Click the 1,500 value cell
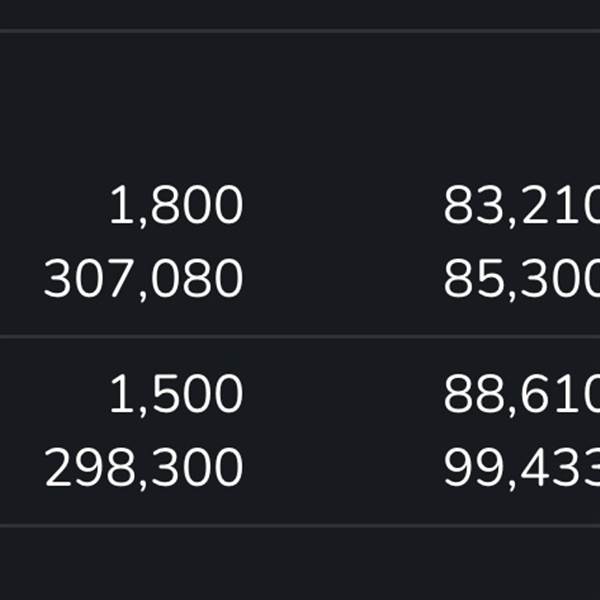This screenshot has height=600, width=600. click(176, 395)
